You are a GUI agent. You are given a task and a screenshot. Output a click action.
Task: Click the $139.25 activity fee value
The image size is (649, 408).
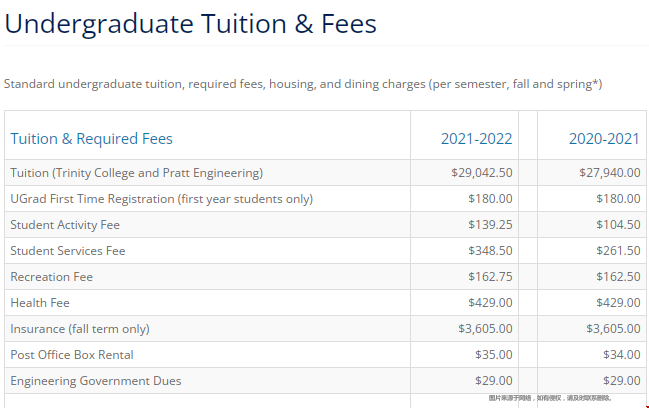click(490, 225)
